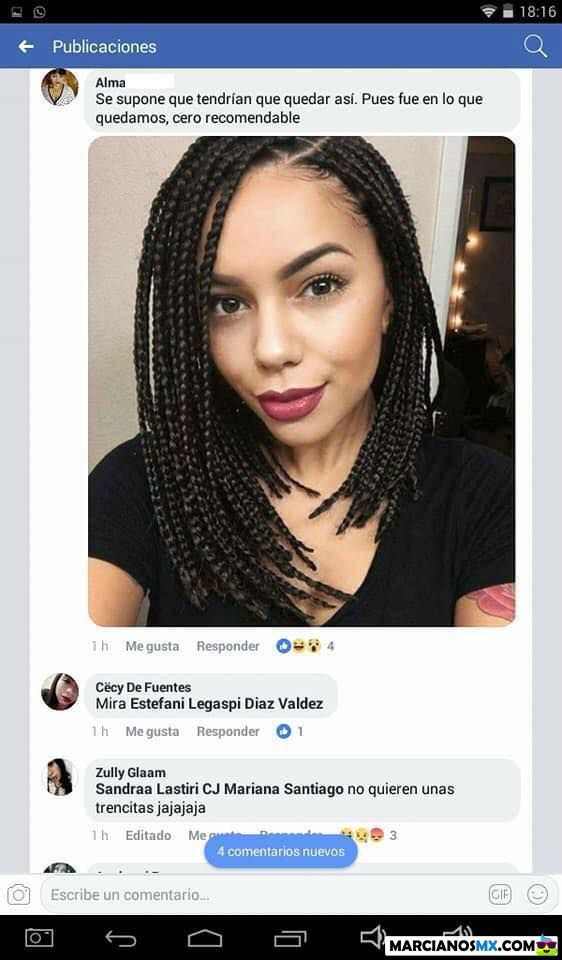Tap the screenshot camera icon in navigation bar
This screenshot has height=960, width=562.
click(39, 938)
